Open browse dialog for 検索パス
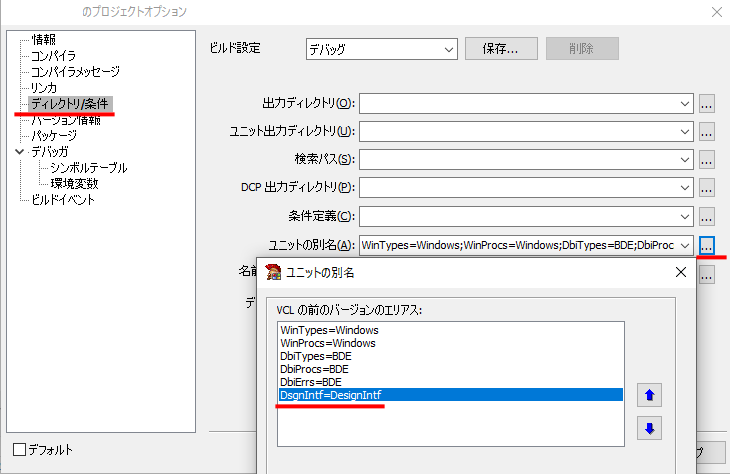 [706, 160]
